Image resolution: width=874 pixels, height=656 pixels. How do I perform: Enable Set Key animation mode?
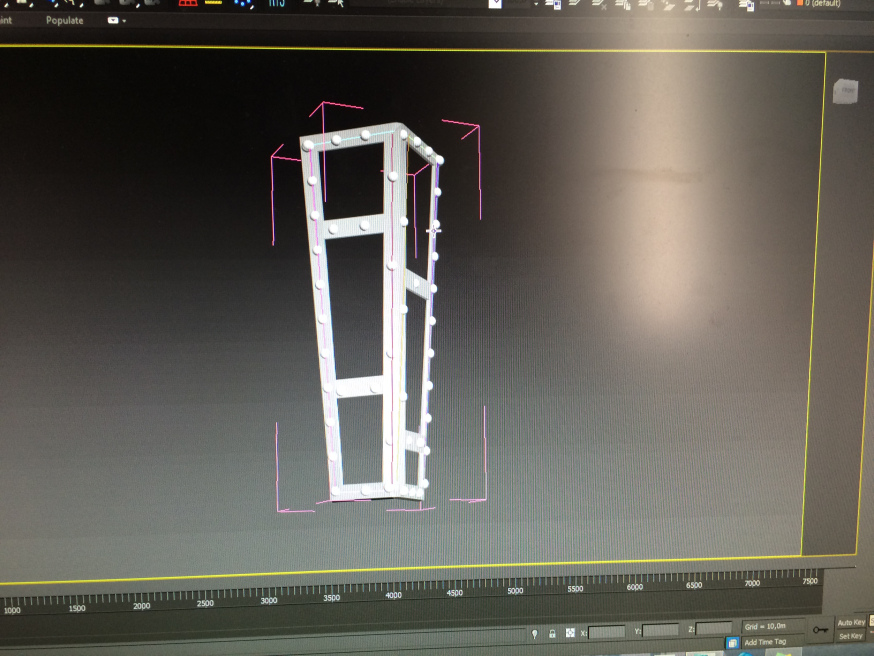(850, 636)
